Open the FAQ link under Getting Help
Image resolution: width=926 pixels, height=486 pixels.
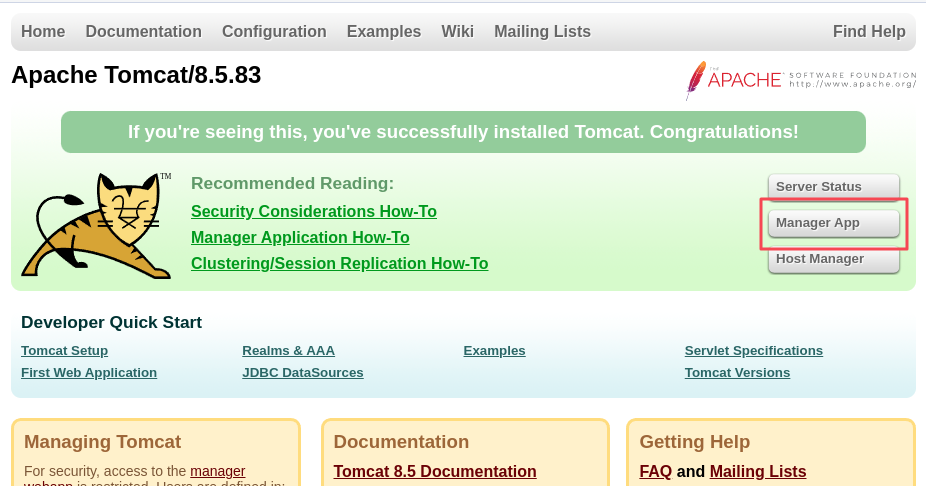(656, 471)
